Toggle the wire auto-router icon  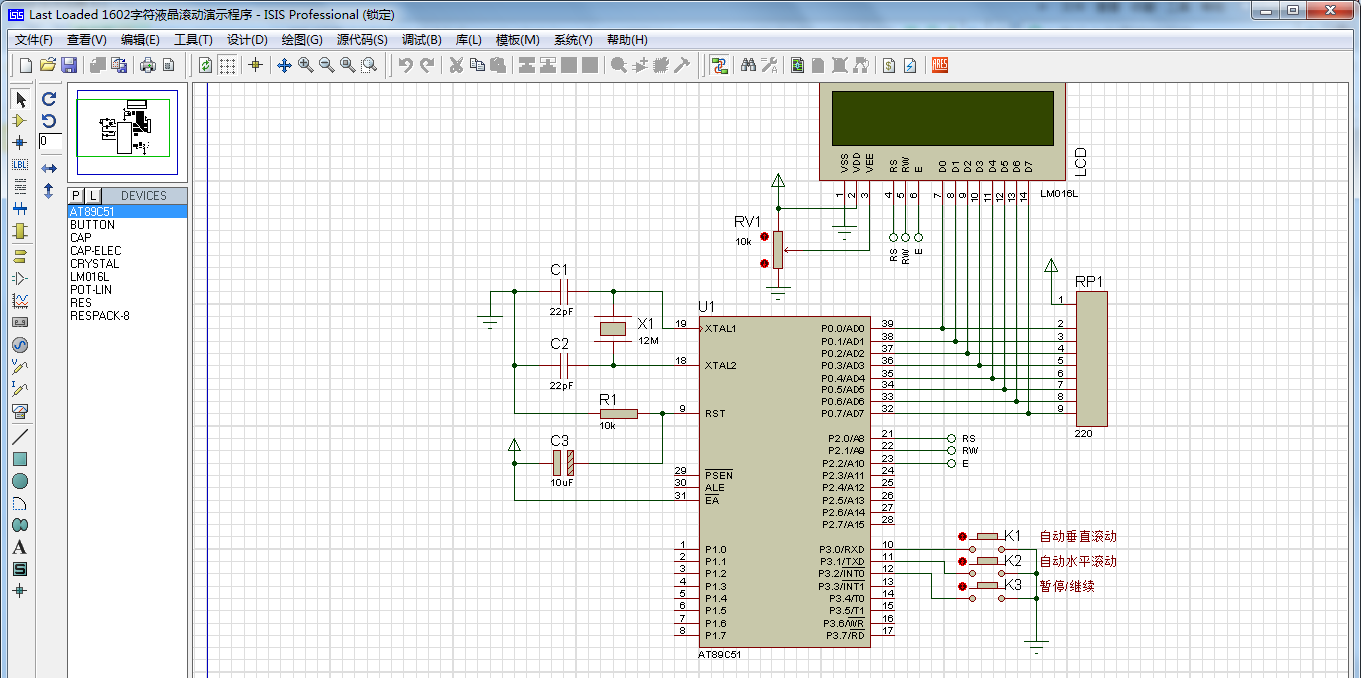coord(719,65)
